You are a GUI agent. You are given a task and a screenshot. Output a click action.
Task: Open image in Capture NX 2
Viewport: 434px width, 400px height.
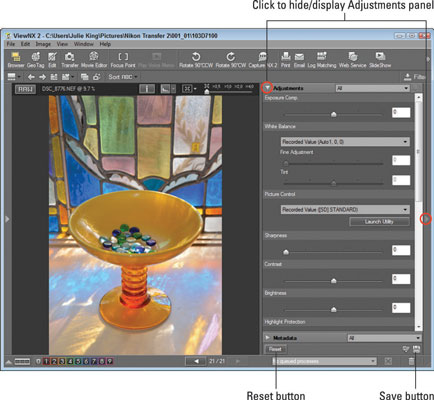pyautogui.click(x=263, y=60)
